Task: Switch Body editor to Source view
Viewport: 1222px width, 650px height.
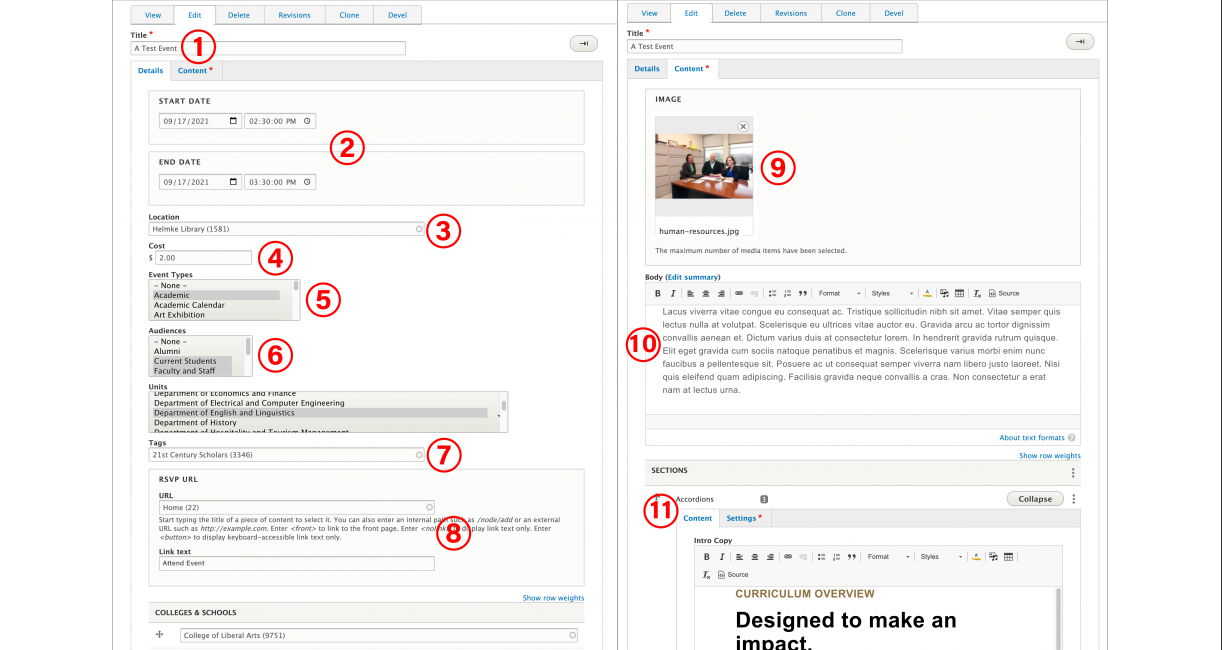Action: [x=1004, y=293]
